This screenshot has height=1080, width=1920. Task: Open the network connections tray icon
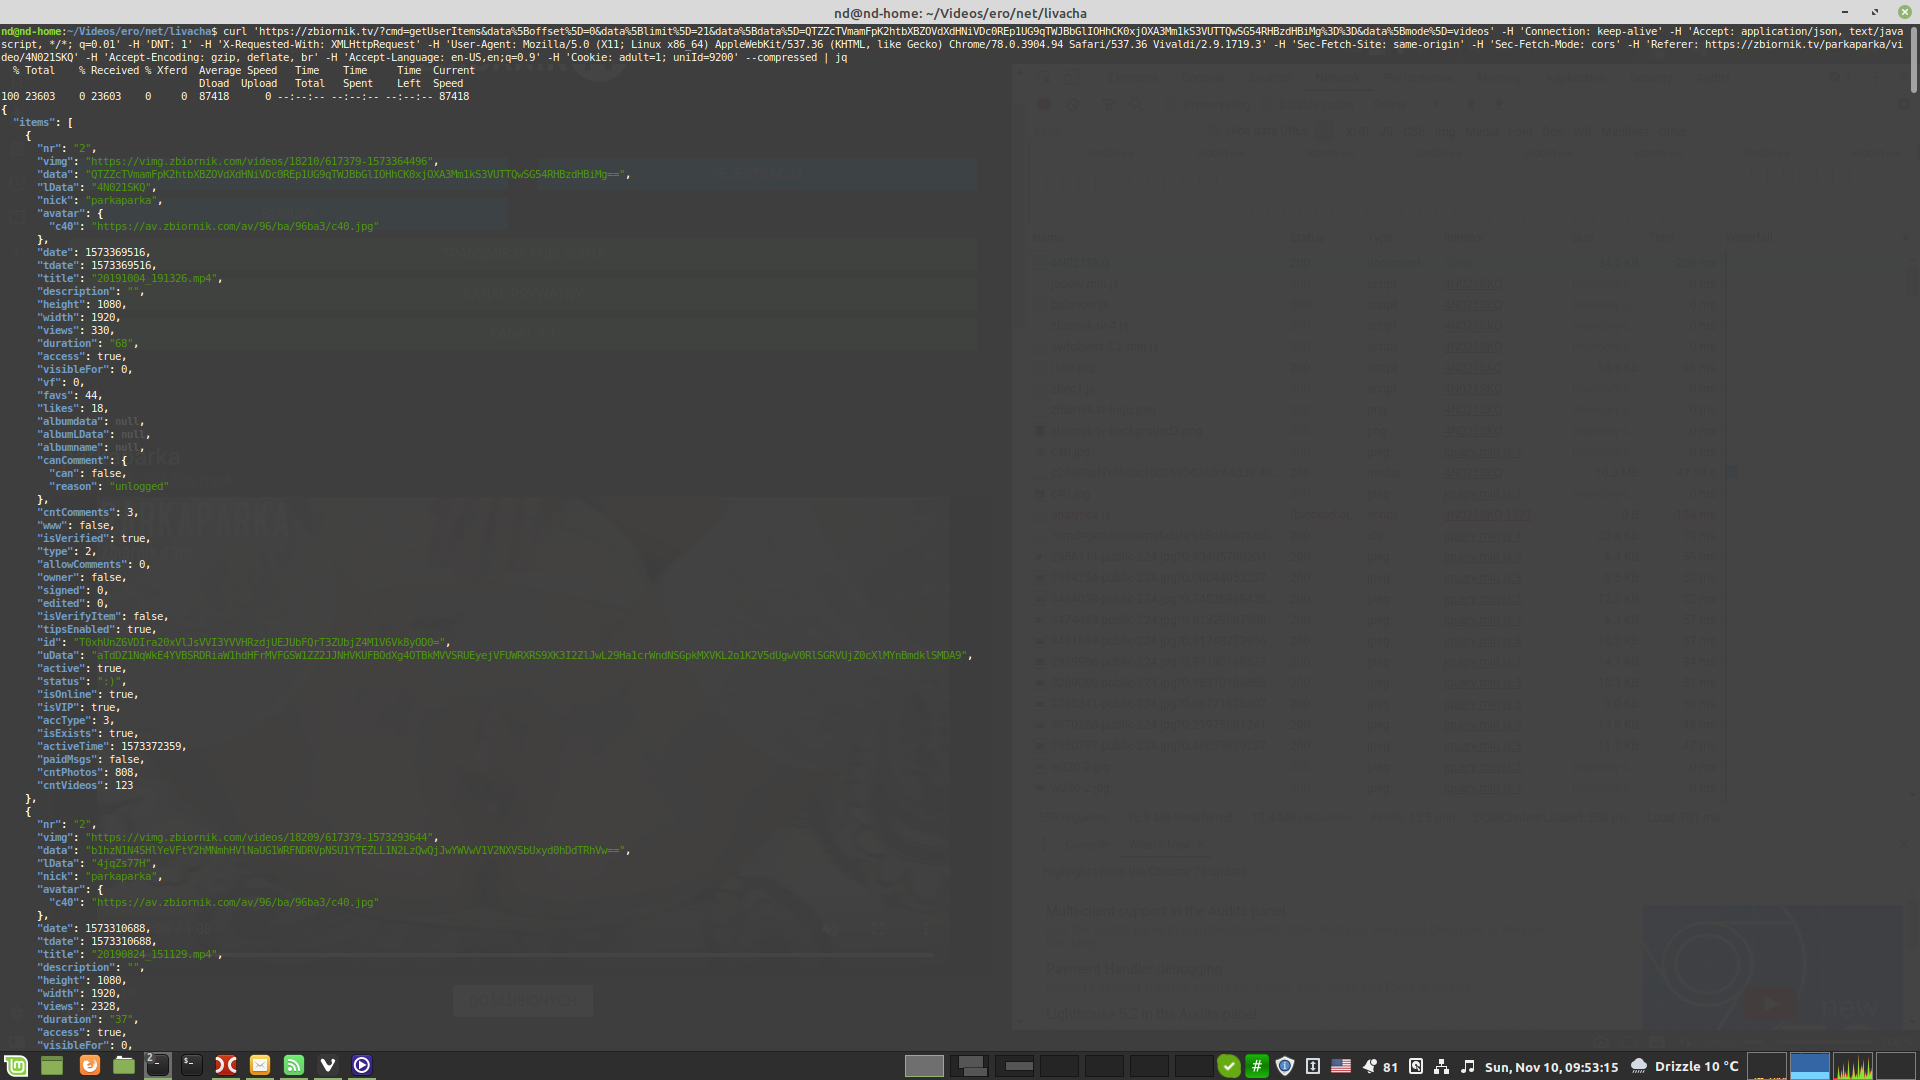1441,1067
